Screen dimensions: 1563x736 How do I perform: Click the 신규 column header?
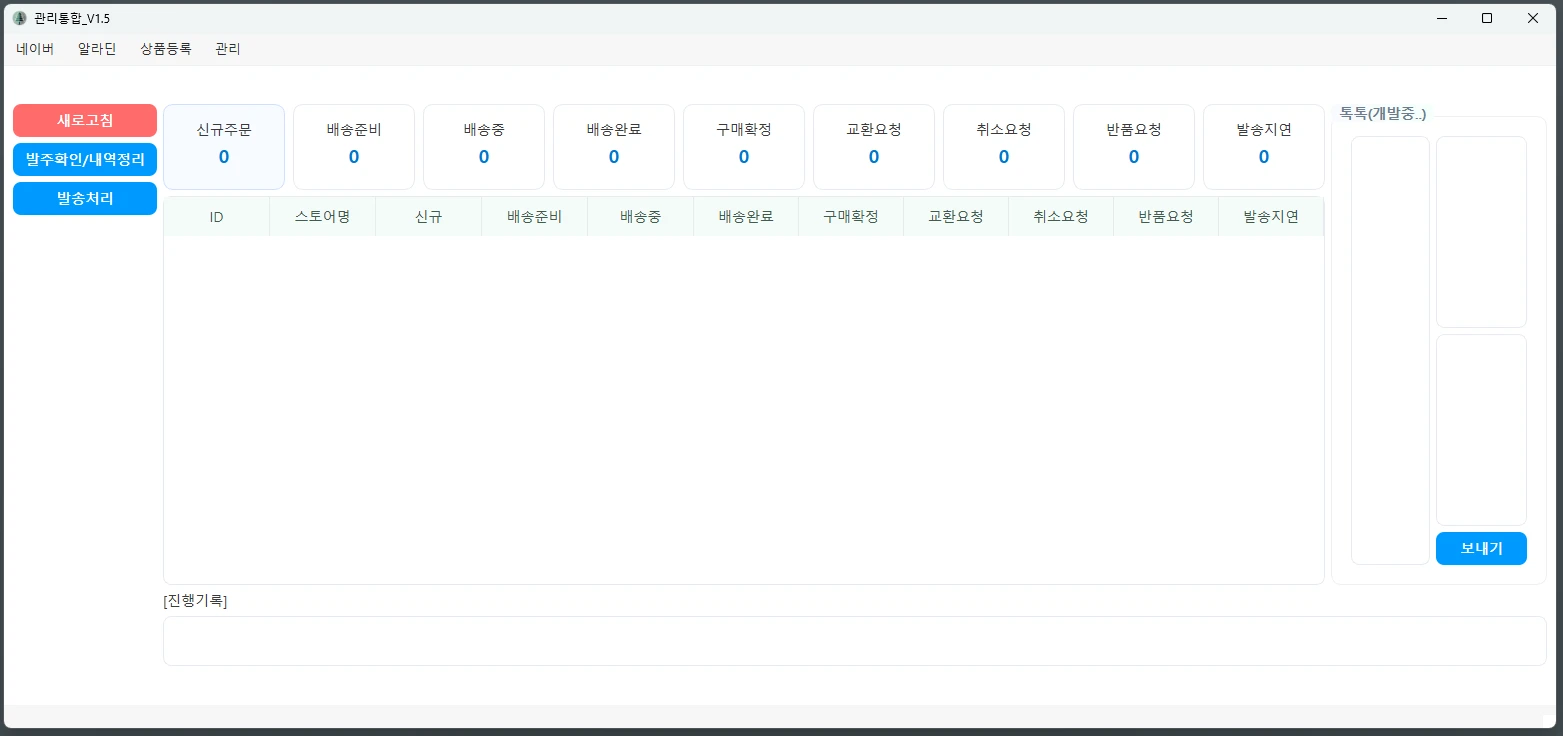429,217
